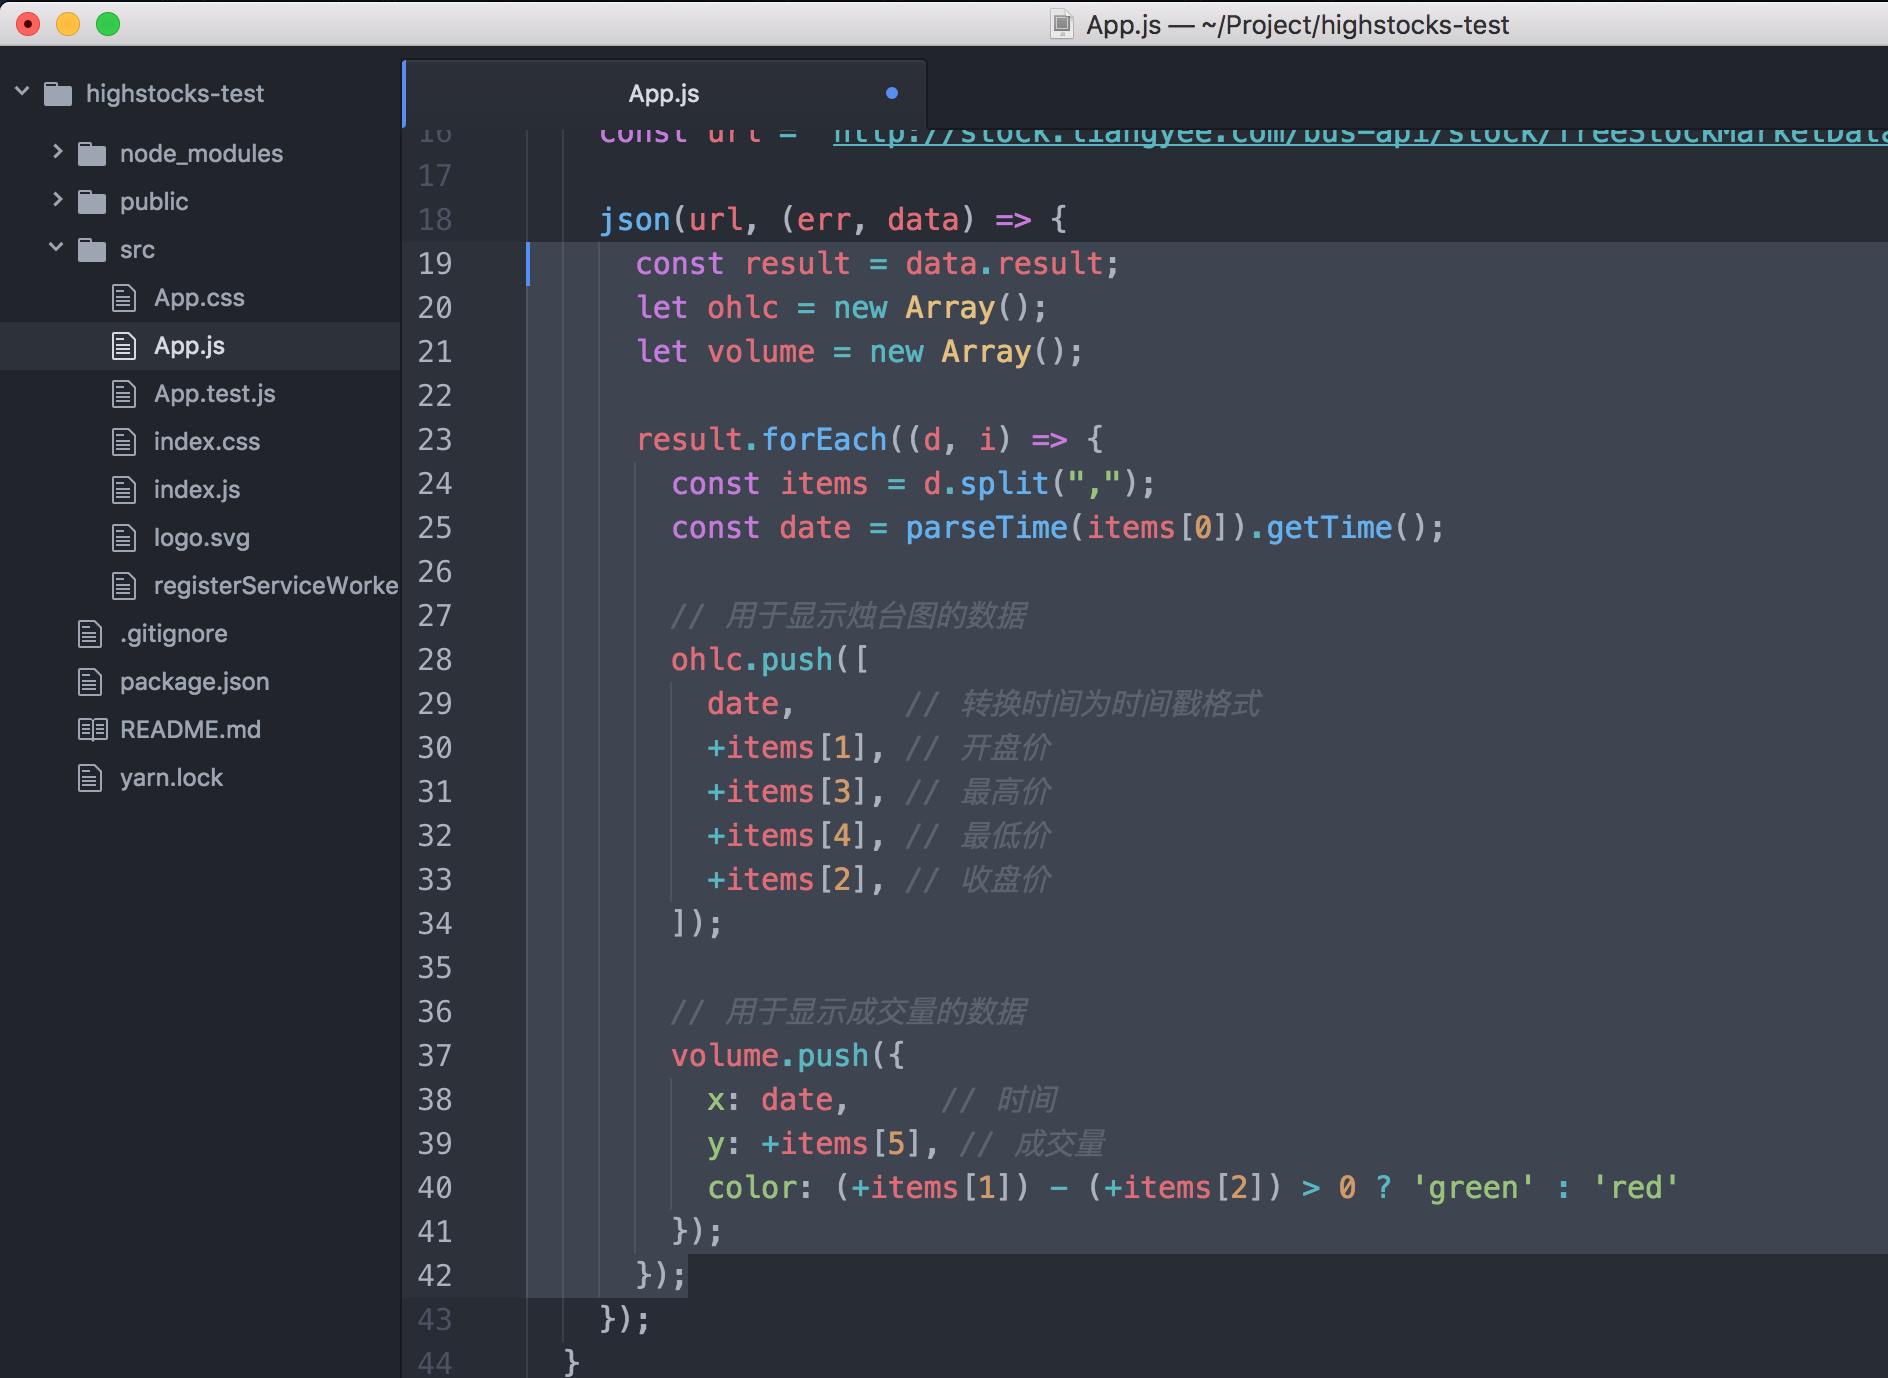
Task: Click the comment on line 27
Action: click(x=848, y=616)
